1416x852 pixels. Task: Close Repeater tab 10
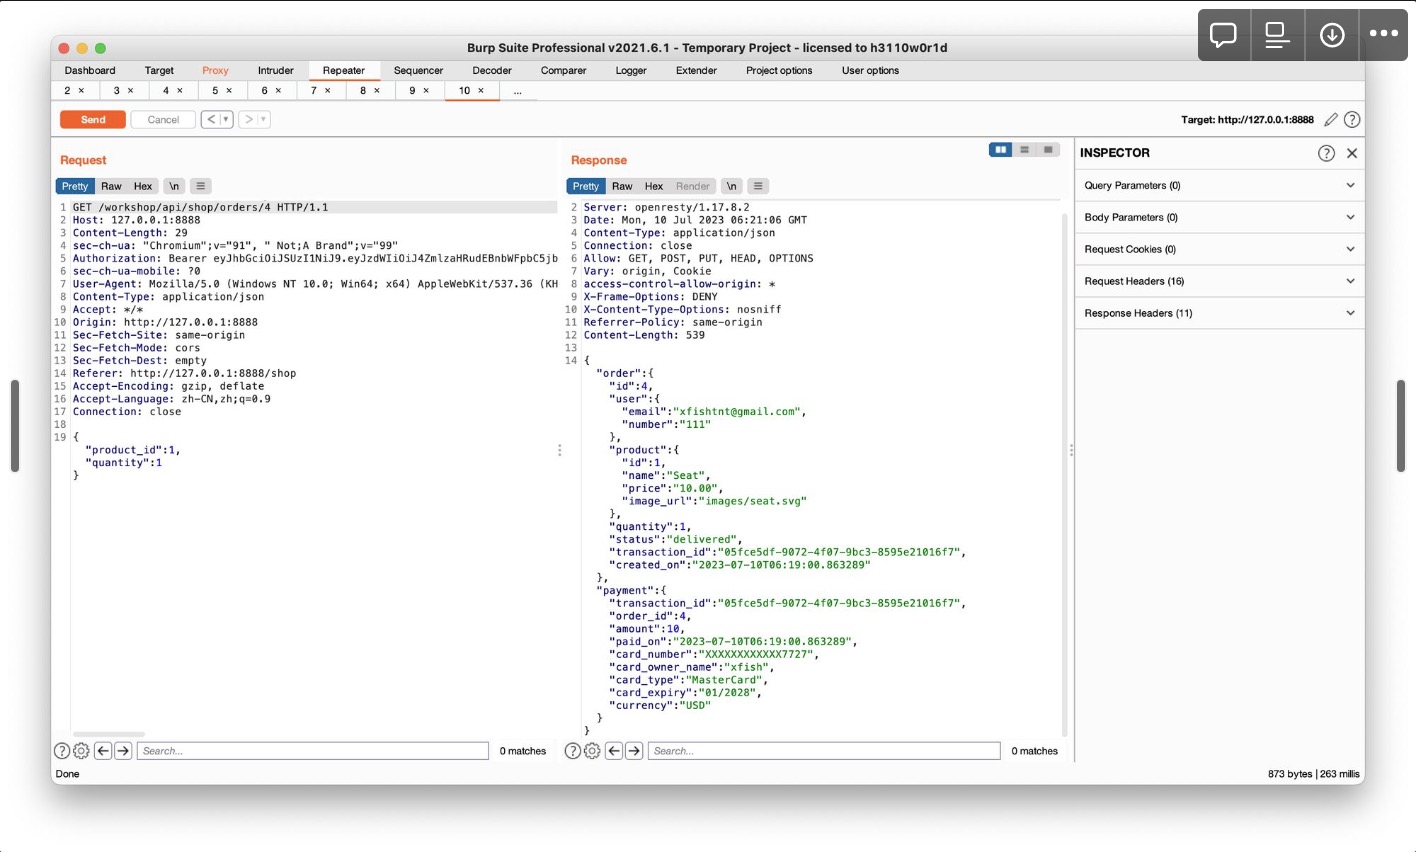point(481,91)
